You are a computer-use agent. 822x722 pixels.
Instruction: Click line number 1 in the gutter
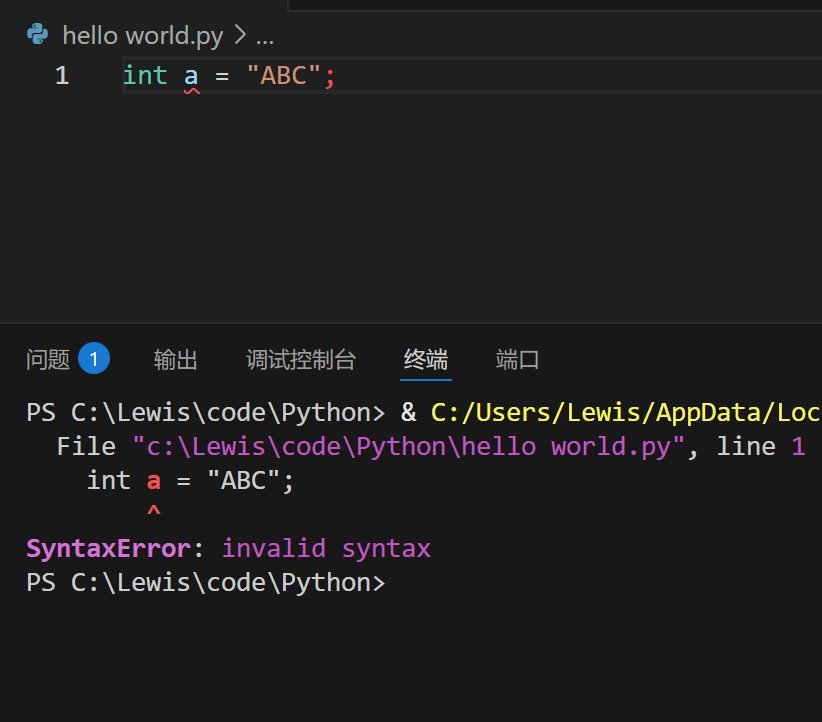click(x=62, y=76)
